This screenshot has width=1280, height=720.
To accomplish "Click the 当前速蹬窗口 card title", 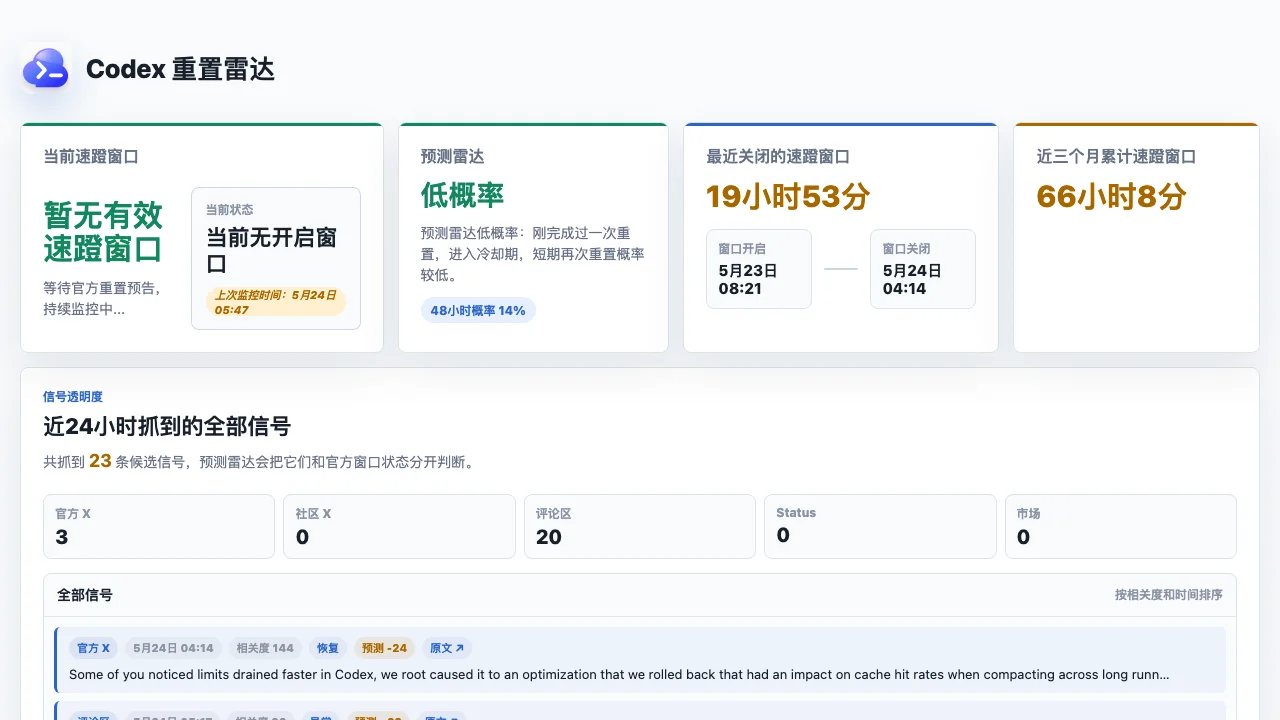I will click(x=91, y=157).
